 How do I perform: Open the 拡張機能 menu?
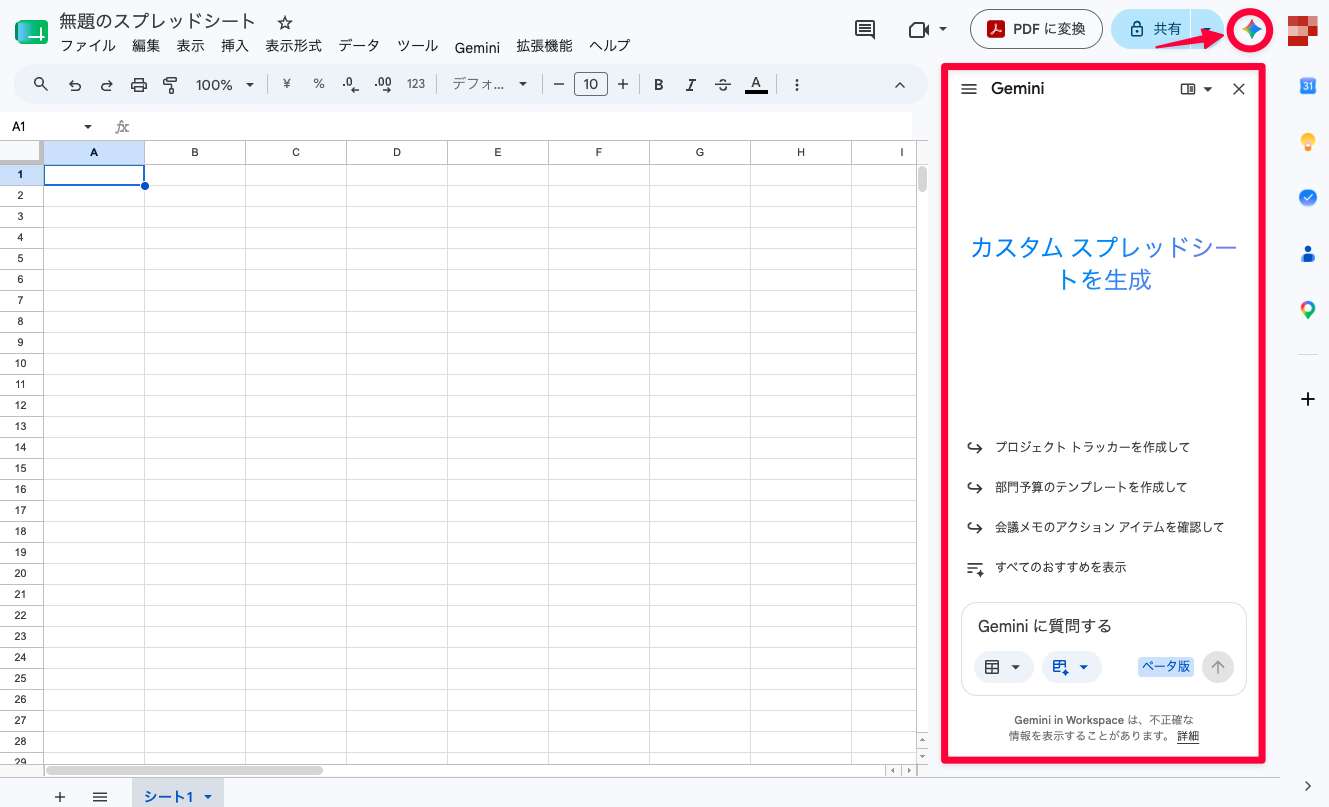pos(544,46)
